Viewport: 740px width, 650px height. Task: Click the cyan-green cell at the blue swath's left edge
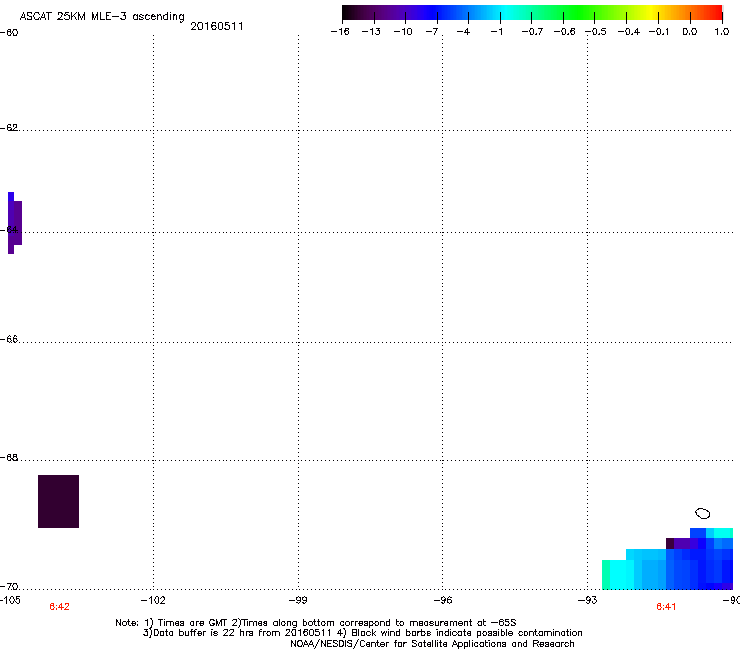(x=606, y=574)
